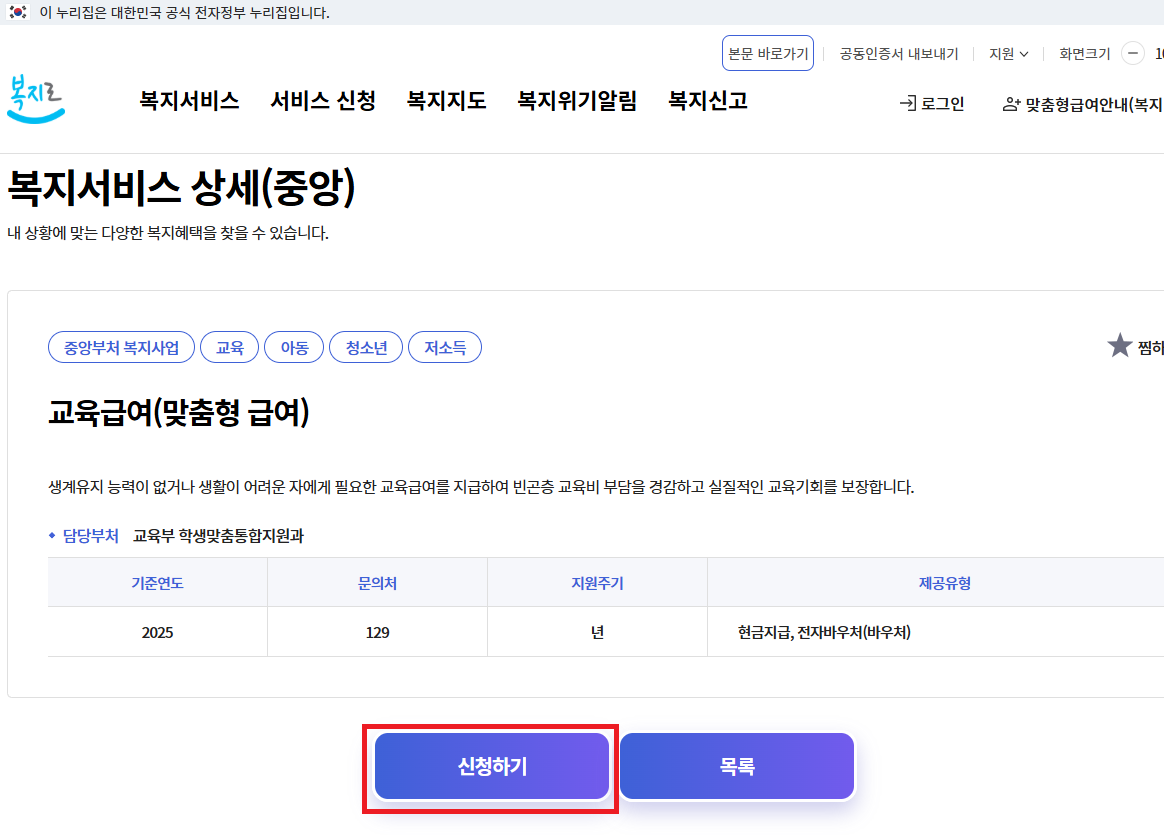Screen dimensions: 1164x835
Task: Open the 복지신고 menu
Action: (710, 101)
